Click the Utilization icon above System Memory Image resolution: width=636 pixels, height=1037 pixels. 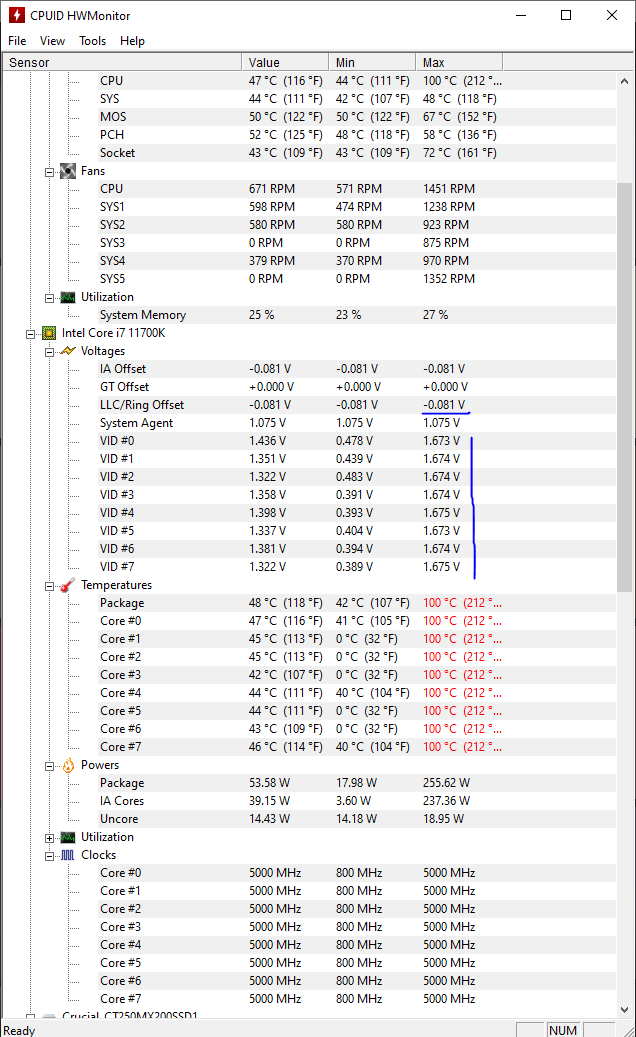pos(68,297)
